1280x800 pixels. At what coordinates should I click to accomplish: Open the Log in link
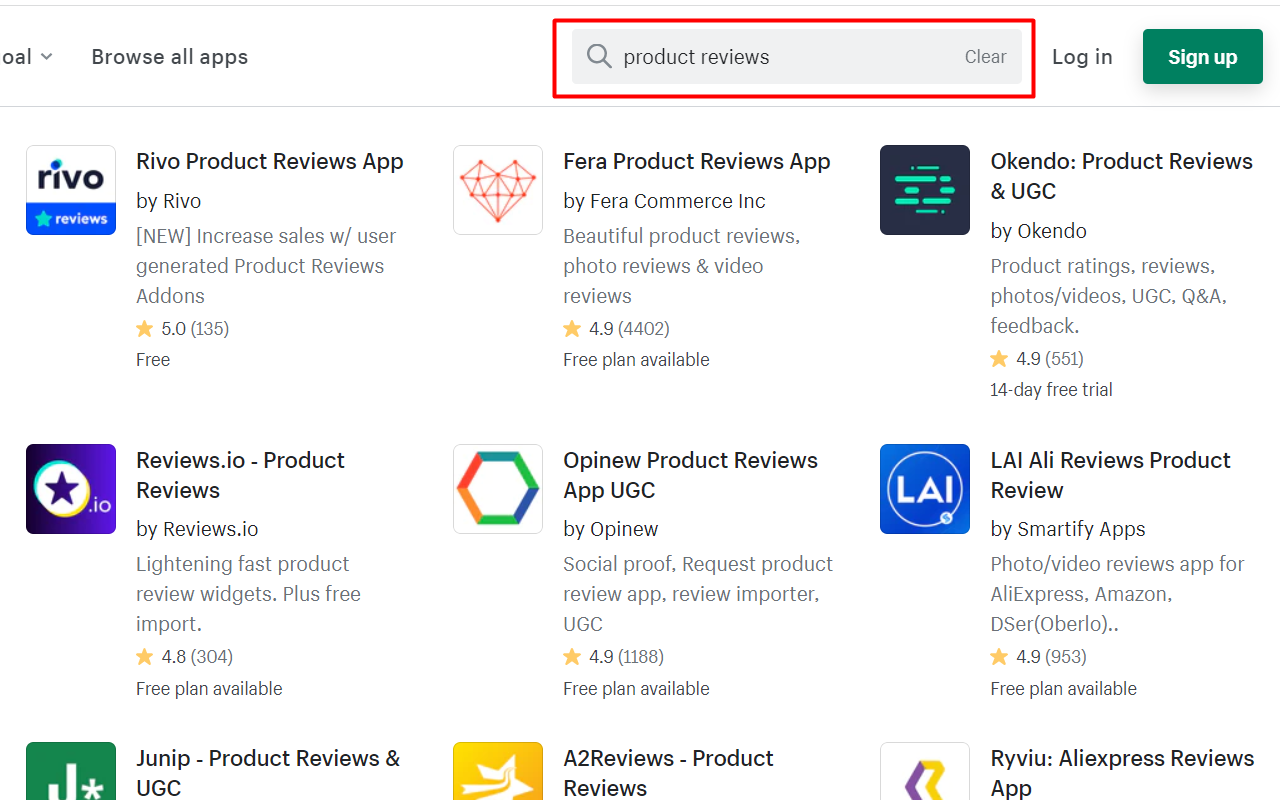point(1082,57)
